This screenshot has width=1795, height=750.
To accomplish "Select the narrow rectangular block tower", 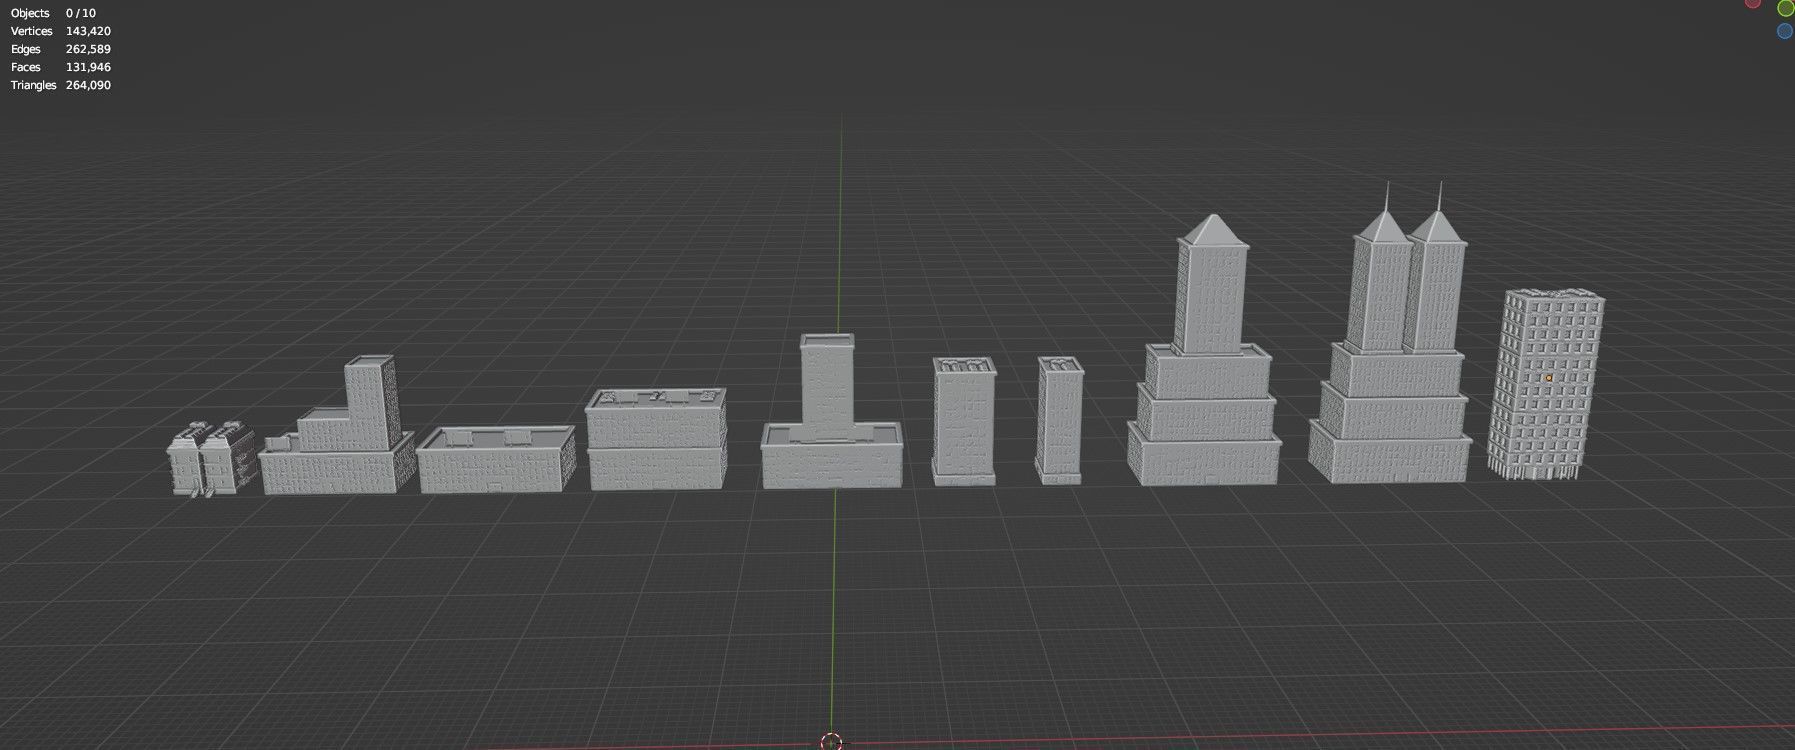I will pos(1060,421).
